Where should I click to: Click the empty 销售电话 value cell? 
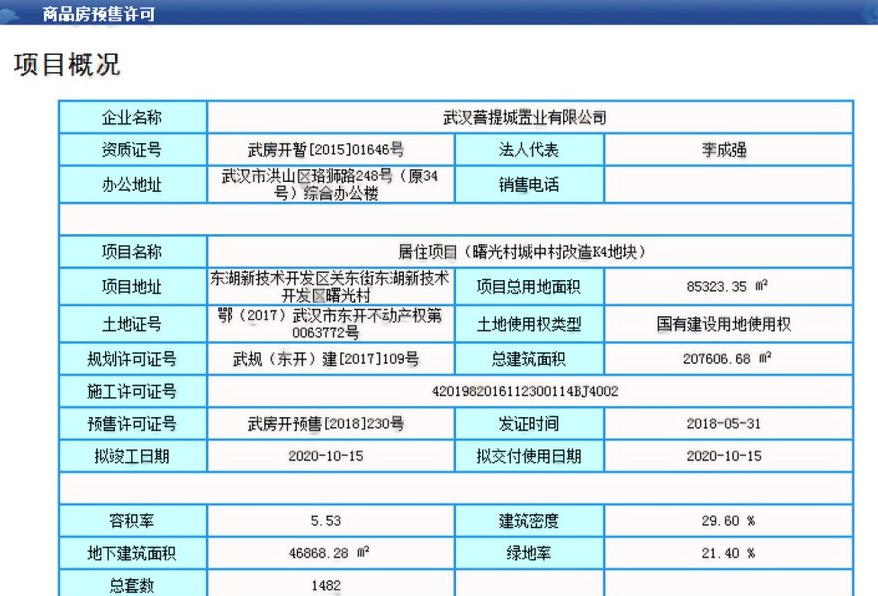(727, 185)
